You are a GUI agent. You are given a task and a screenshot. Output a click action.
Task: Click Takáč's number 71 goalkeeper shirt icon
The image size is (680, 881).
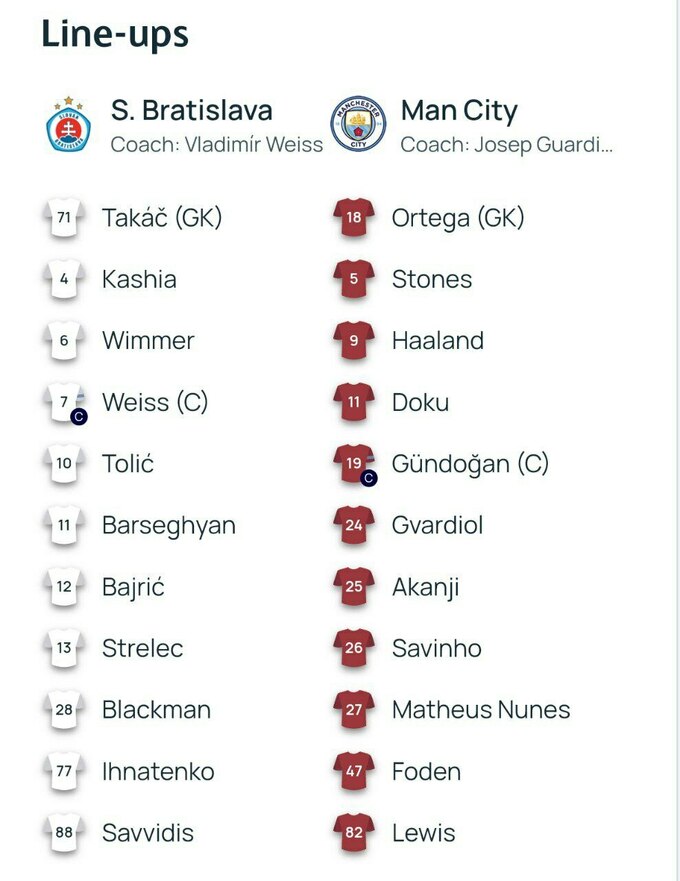tap(64, 218)
